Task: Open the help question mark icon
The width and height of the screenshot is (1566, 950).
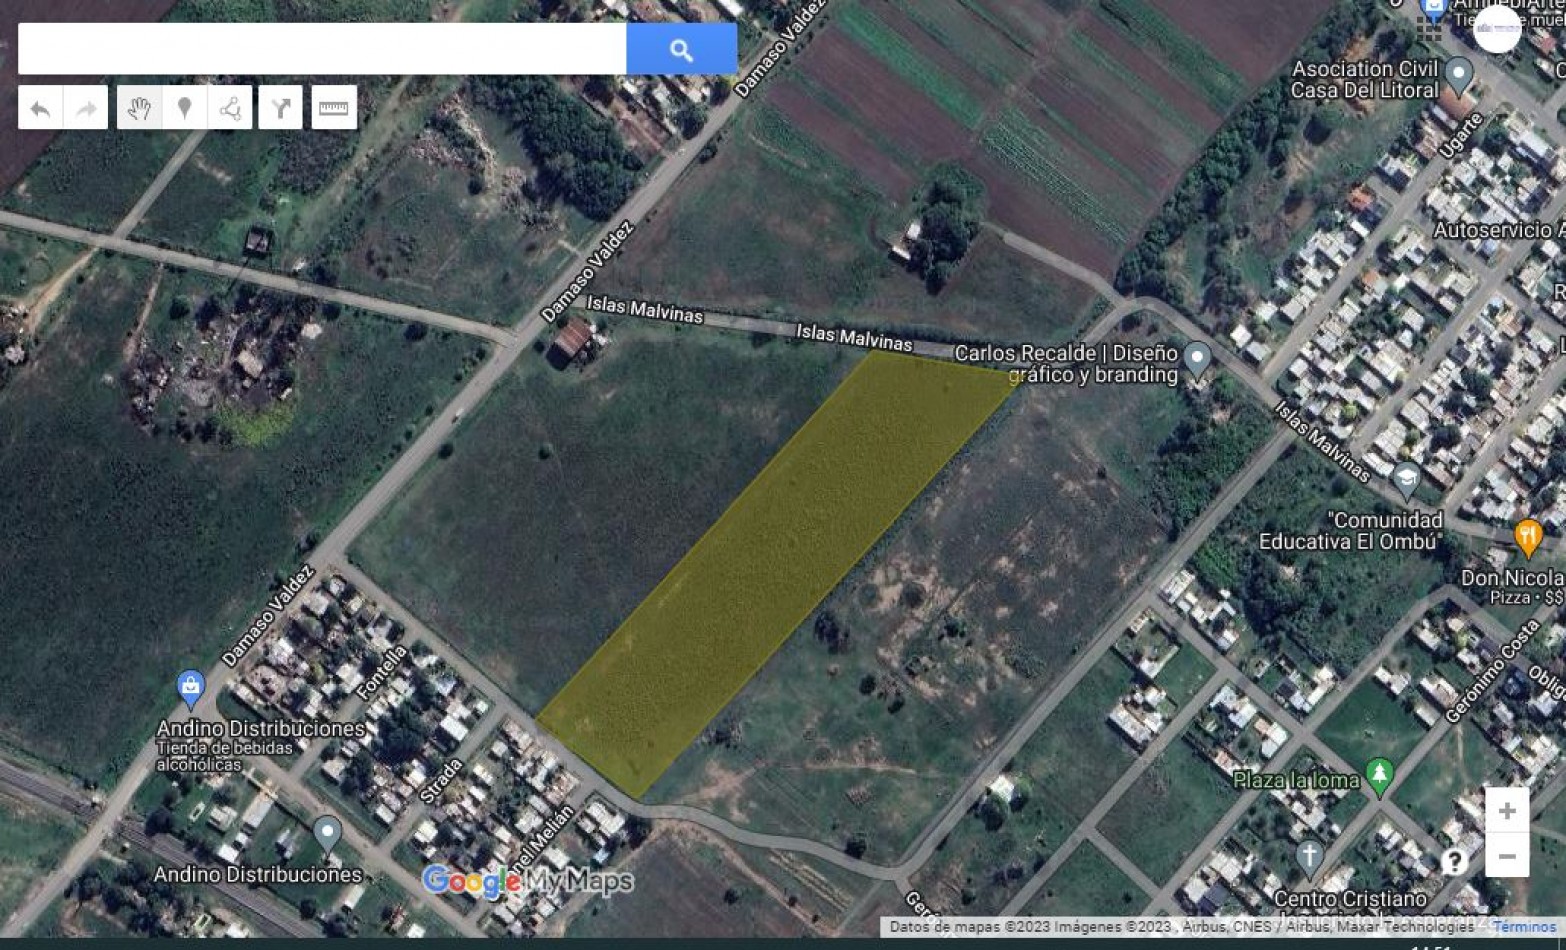Action: pyautogui.click(x=1453, y=861)
